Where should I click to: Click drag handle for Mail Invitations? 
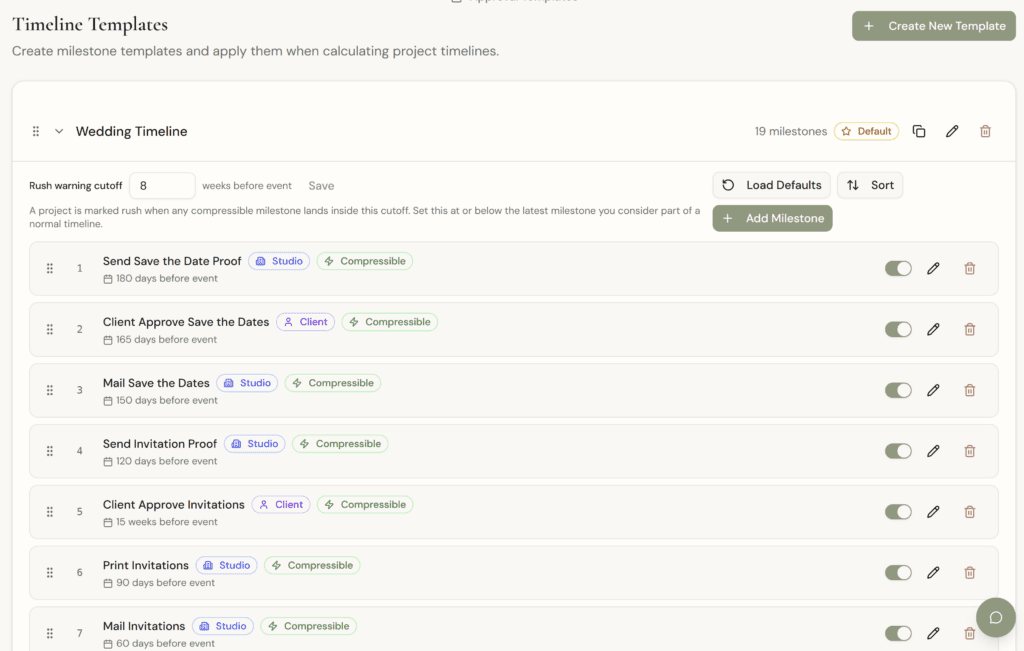(x=50, y=633)
